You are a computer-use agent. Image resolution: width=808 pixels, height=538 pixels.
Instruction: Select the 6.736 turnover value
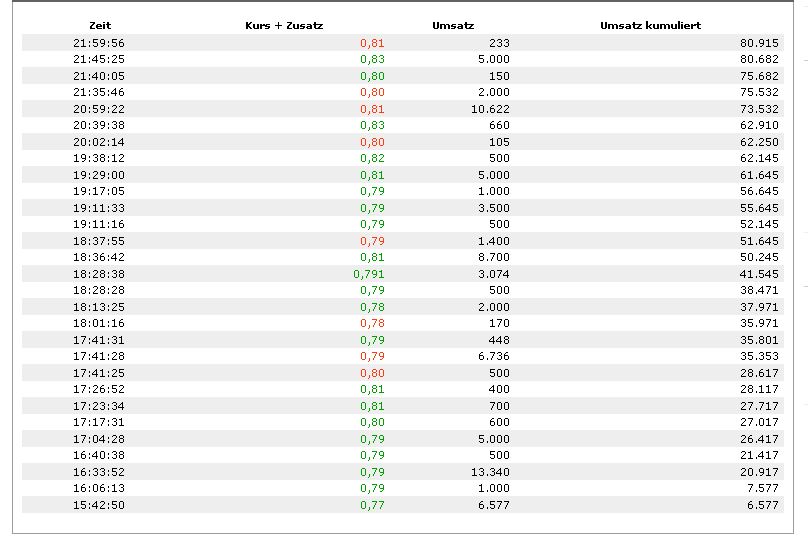click(494, 356)
